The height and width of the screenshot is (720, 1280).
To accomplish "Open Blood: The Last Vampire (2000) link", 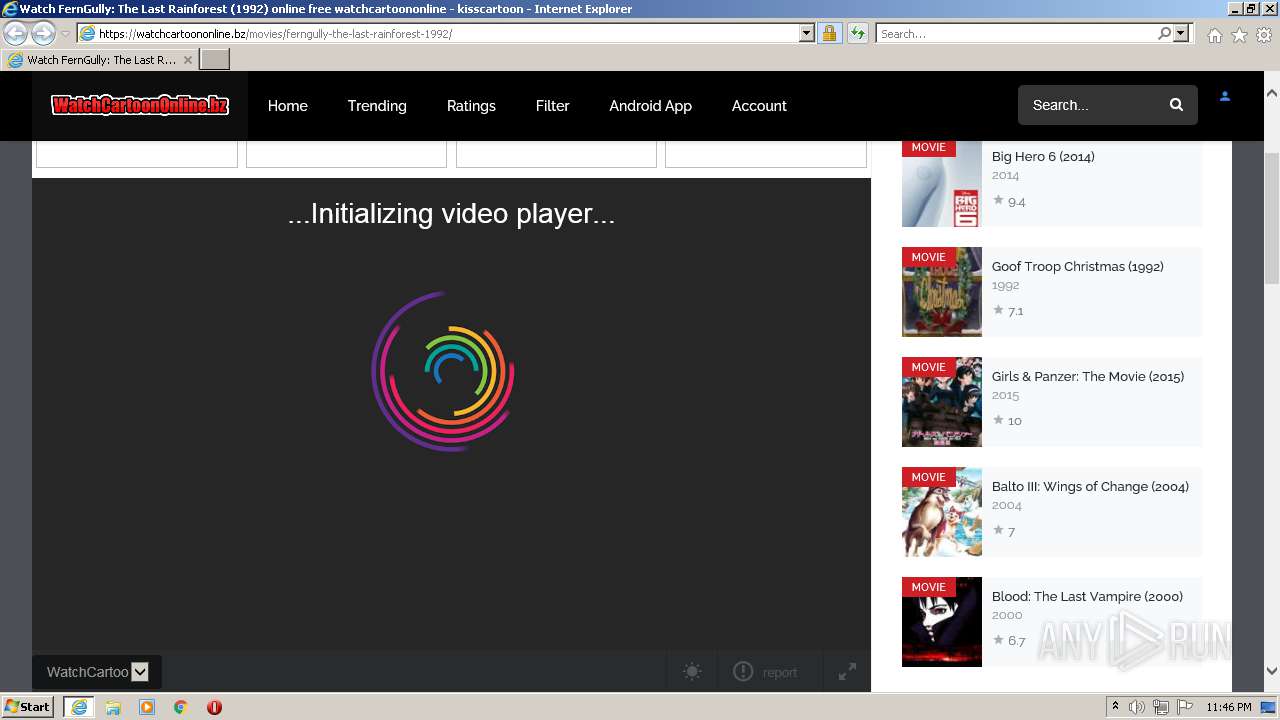I will click(1087, 596).
